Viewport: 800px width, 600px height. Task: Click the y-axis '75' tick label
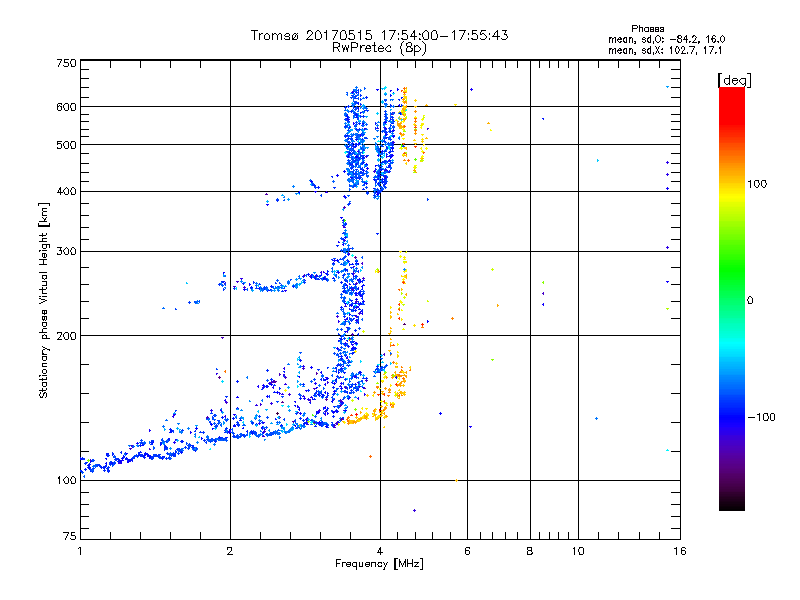(70, 536)
